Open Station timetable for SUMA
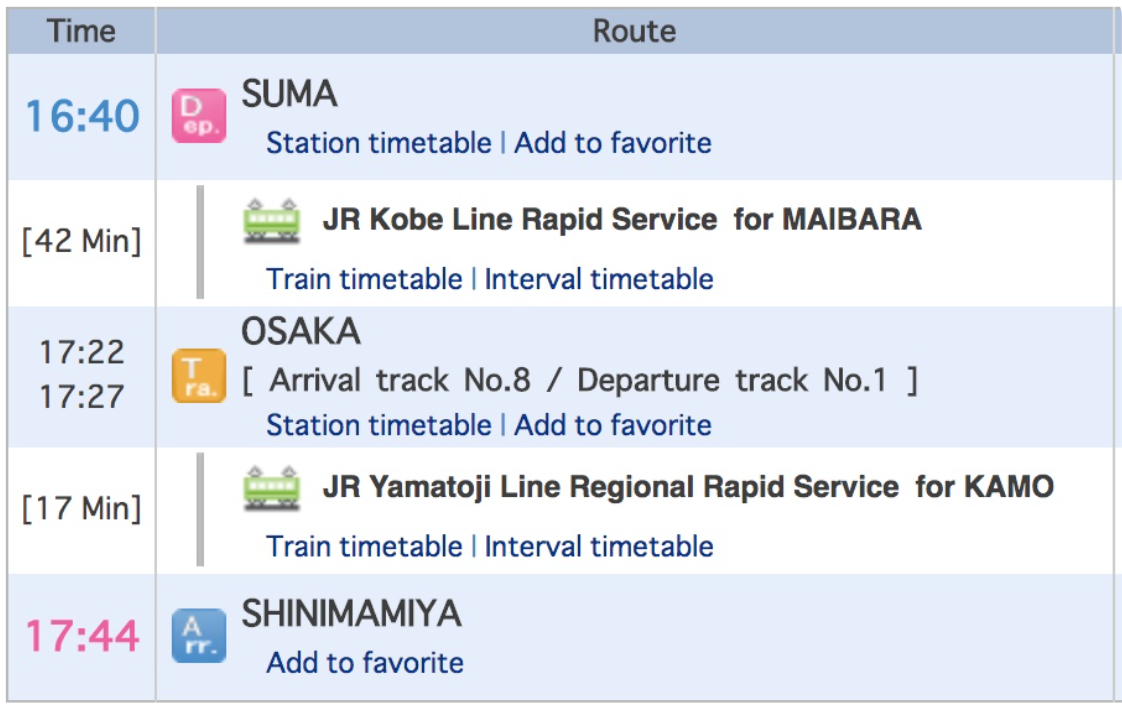 [378, 143]
